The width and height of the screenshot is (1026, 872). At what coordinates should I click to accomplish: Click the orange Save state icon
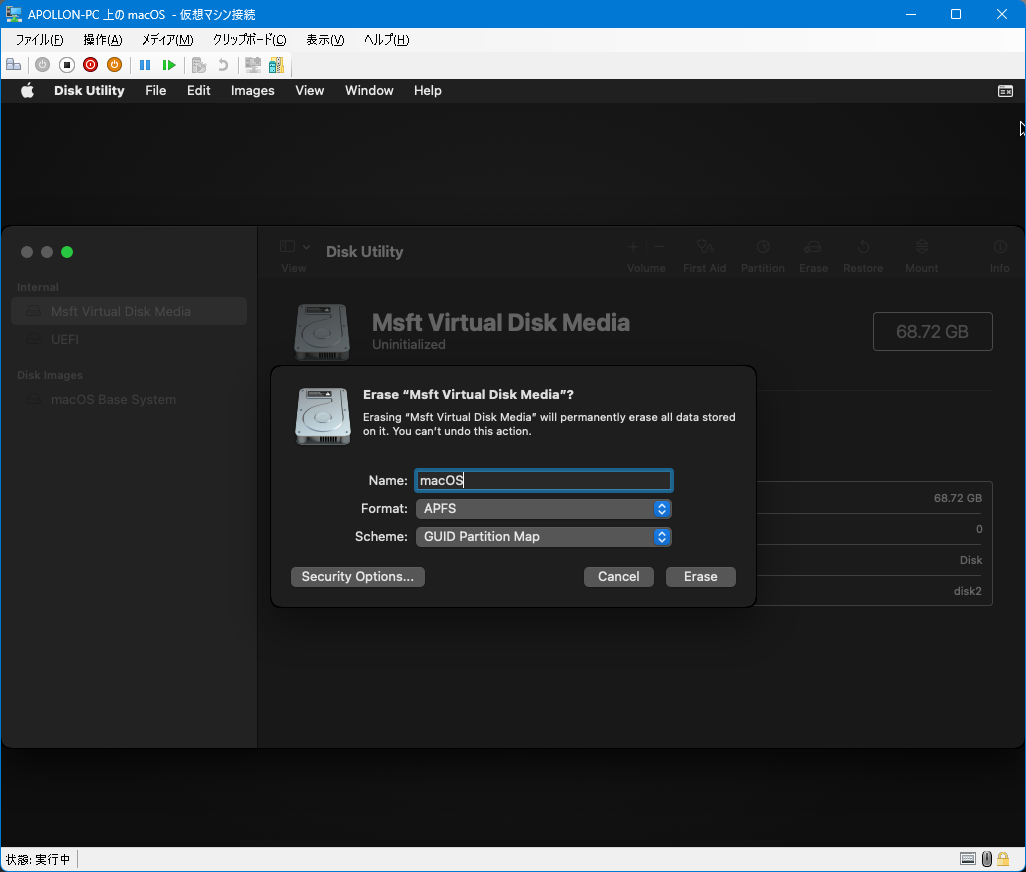point(114,65)
